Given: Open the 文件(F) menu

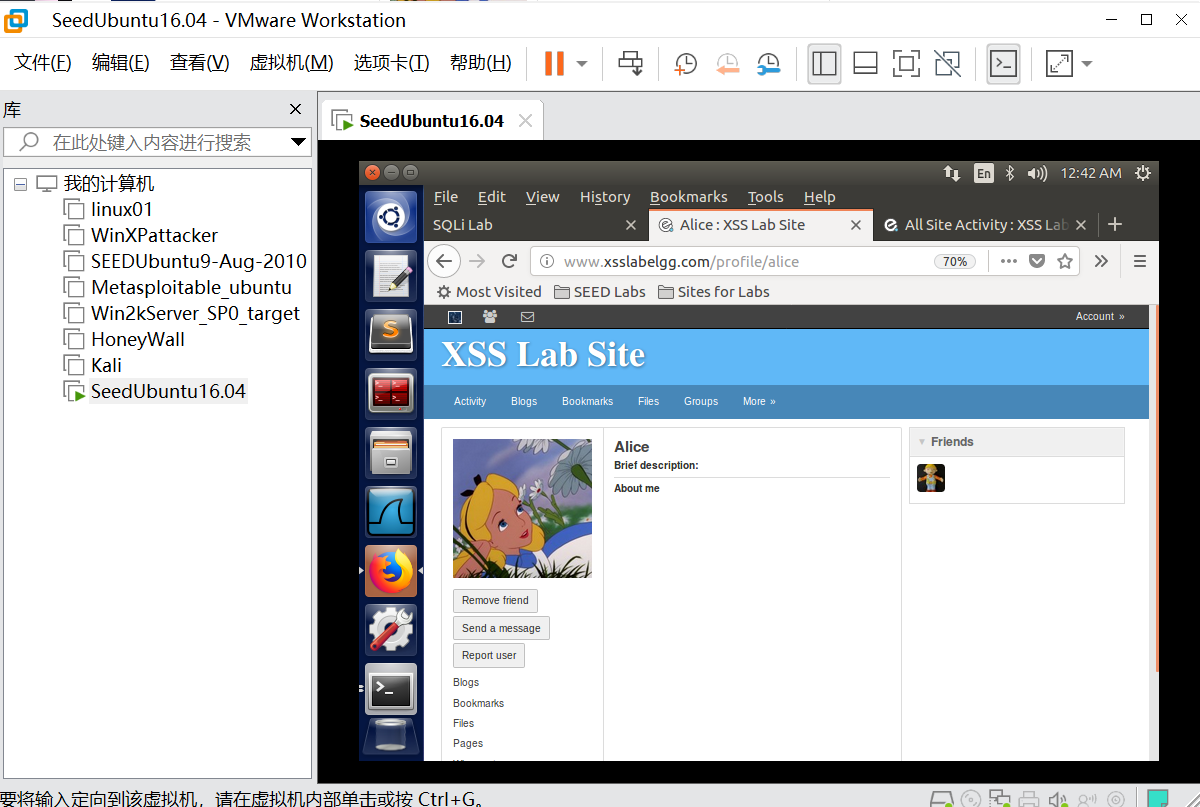Looking at the screenshot, I should (x=43, y=63).
